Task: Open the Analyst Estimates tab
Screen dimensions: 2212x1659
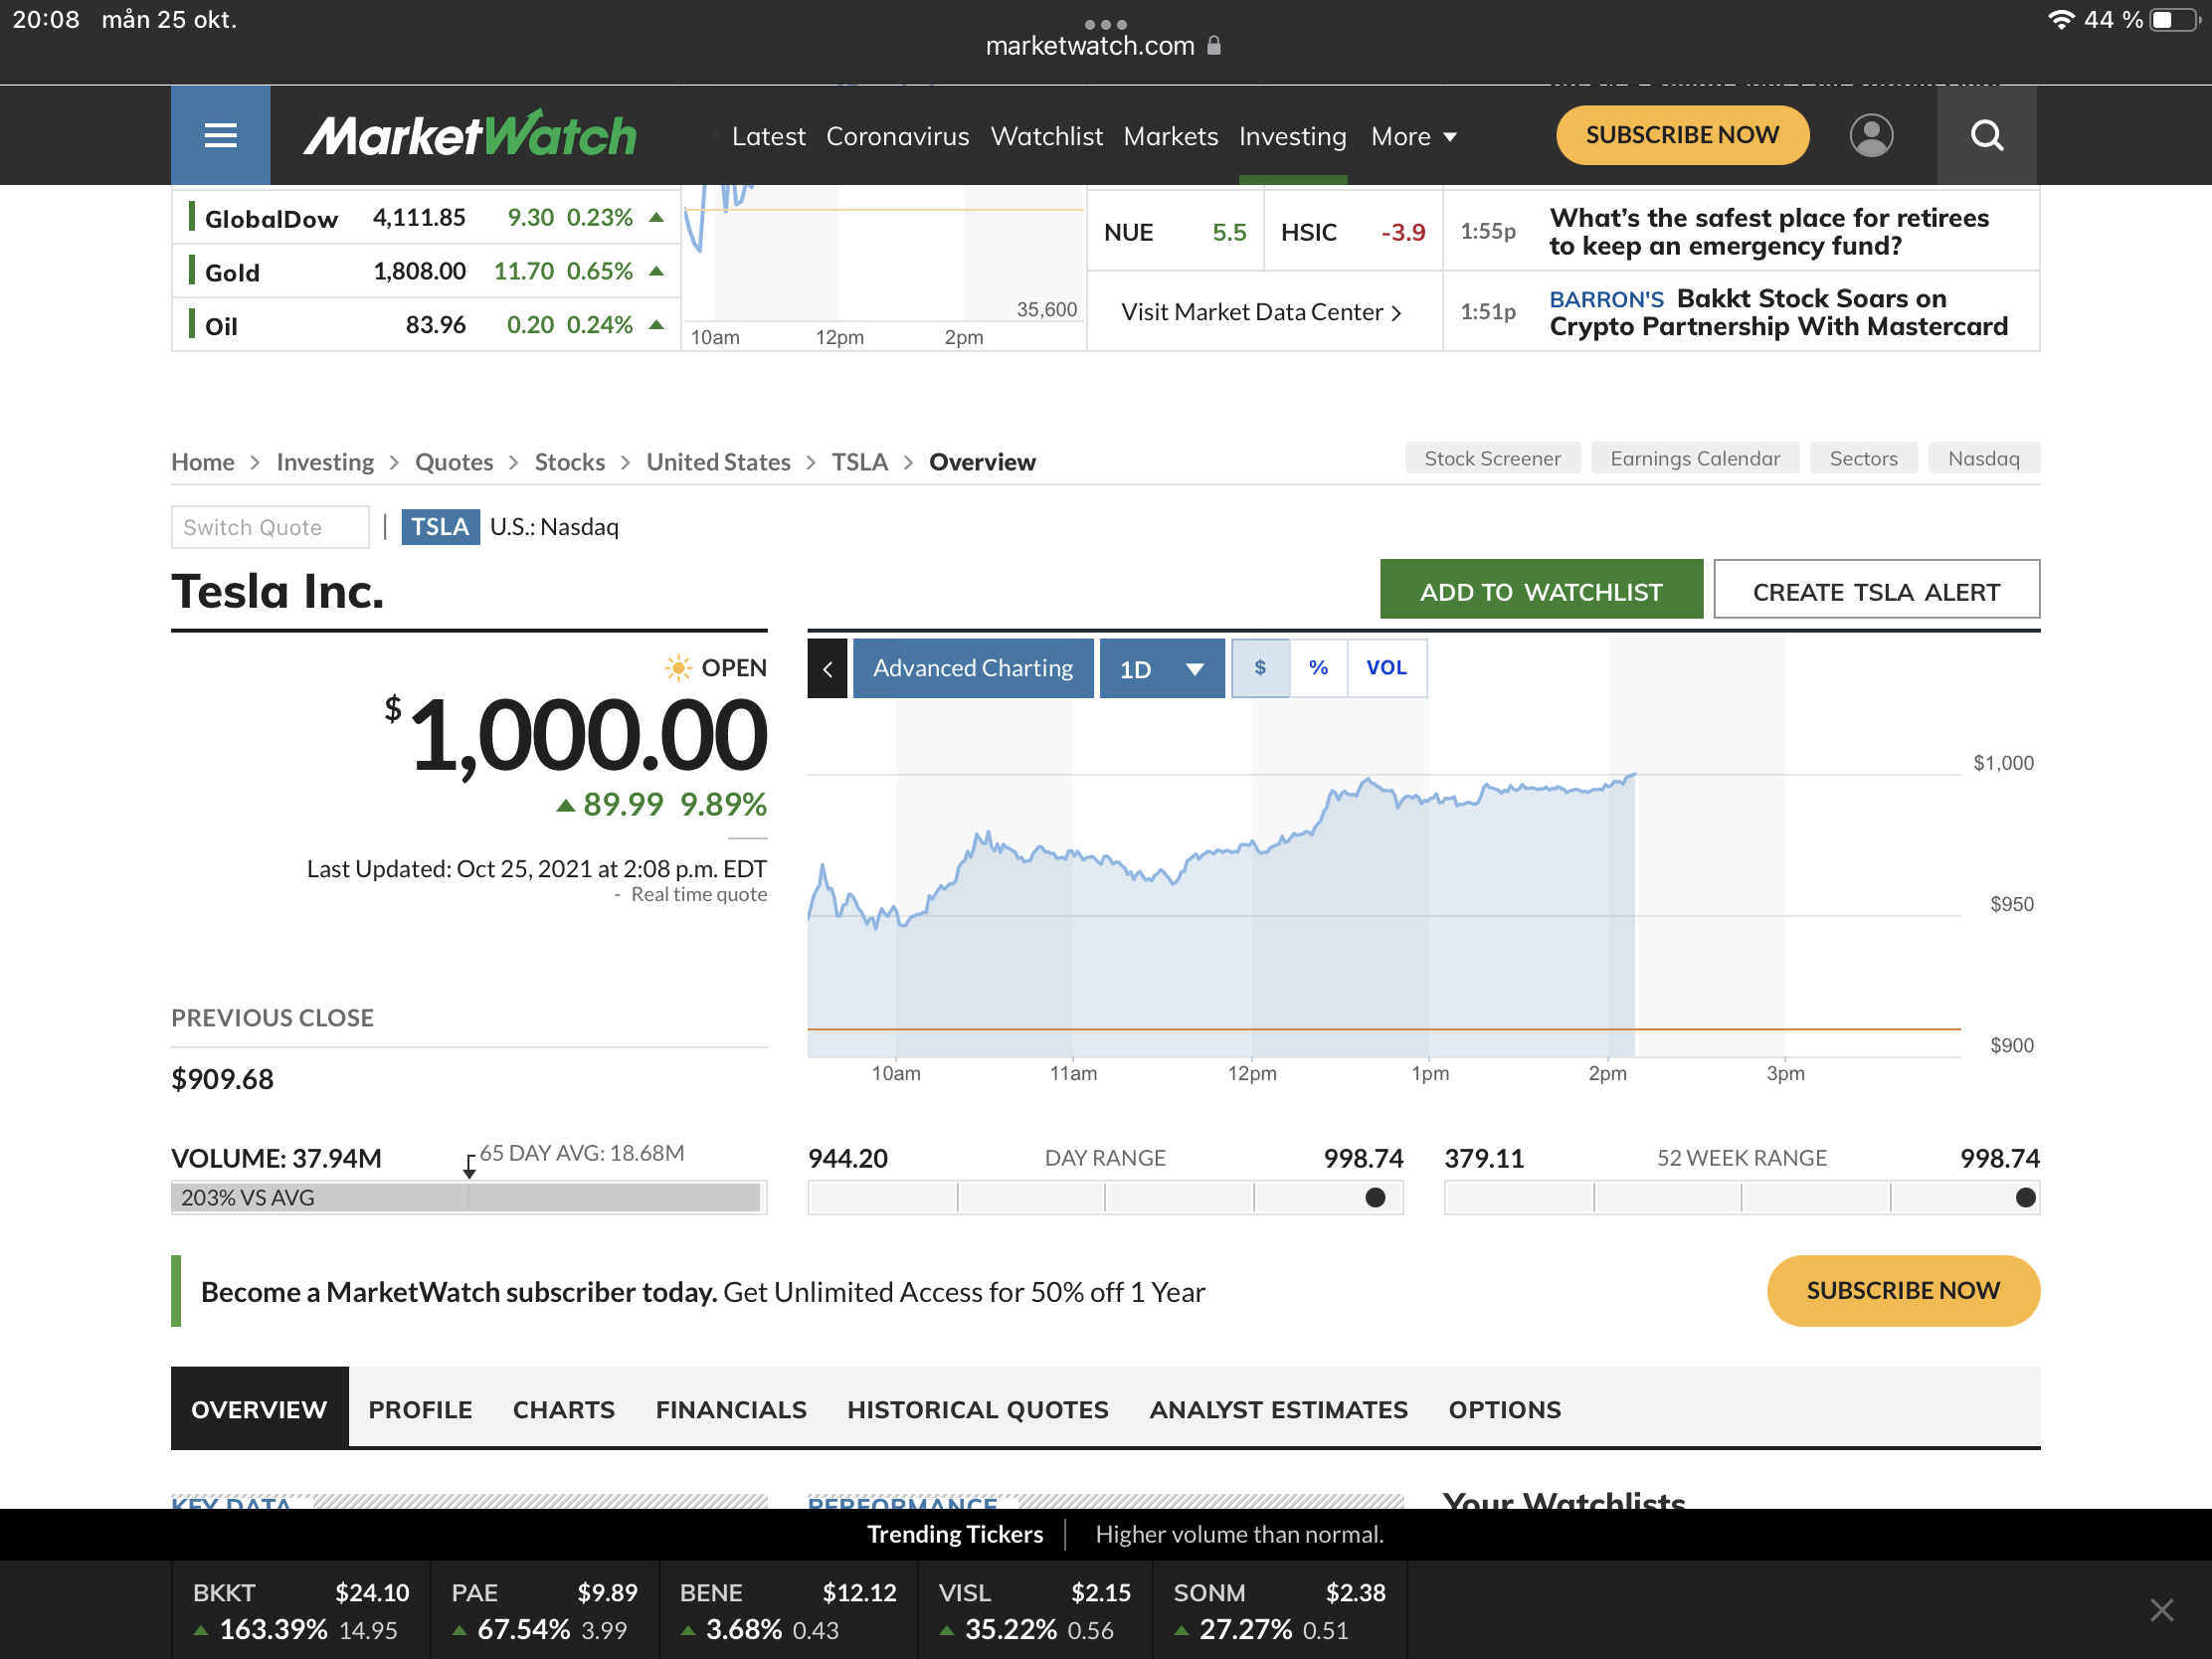Action: tap(1278, 1408)
